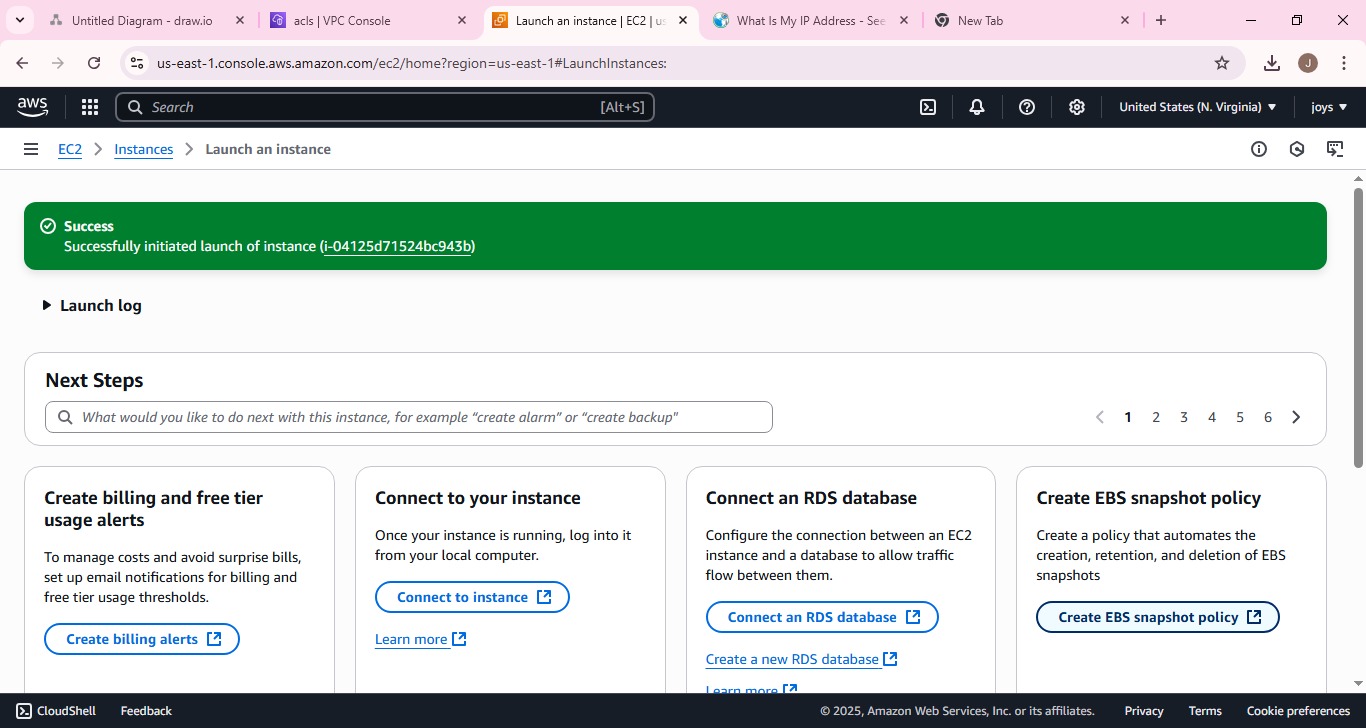Go to Instances breadcrumb link
The width and height of the screenshot is (1366, 728).
click(144, 149)
